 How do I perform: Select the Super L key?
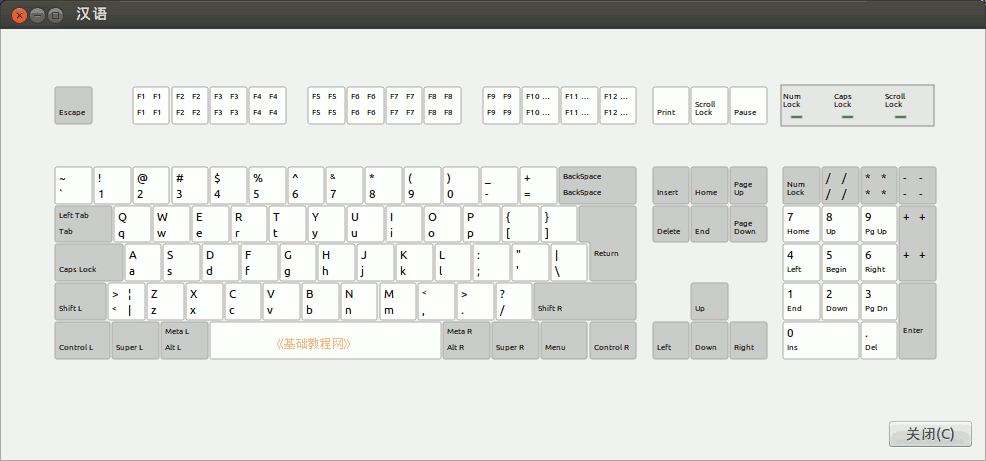(x=135, y=340)
